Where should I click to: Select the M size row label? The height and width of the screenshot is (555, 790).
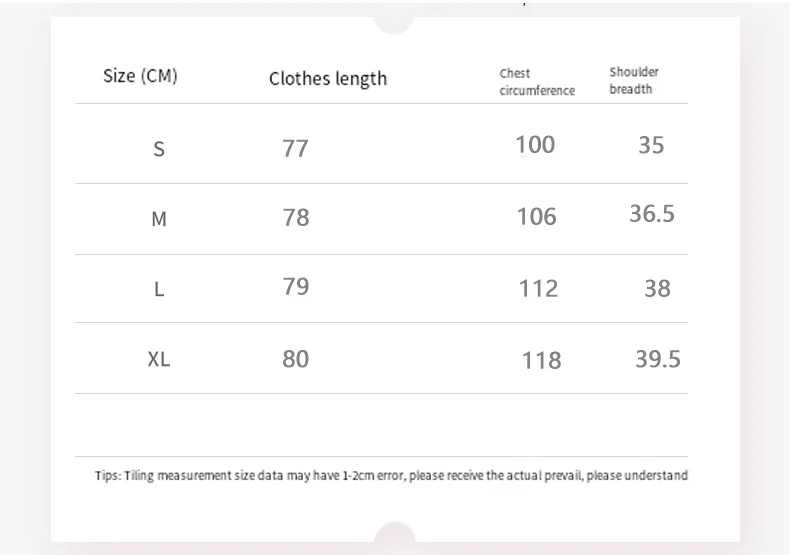[x=159, y=219]
